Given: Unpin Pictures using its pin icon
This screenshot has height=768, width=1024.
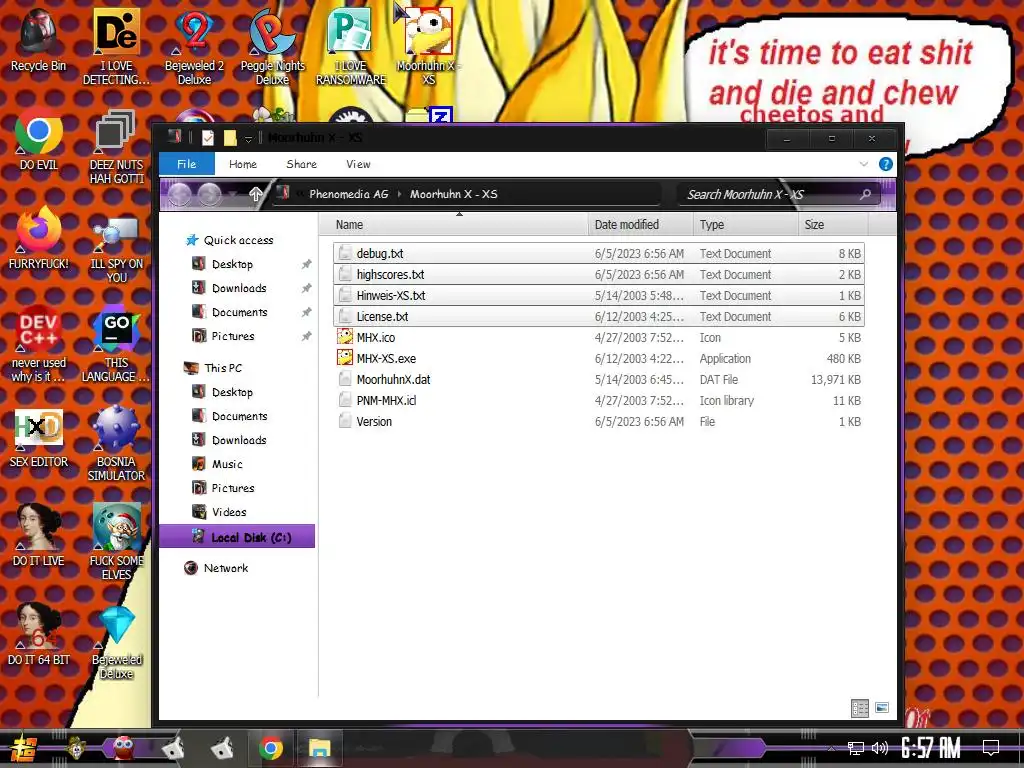Looking at the screenshot, I should click(x=306, y=336).
